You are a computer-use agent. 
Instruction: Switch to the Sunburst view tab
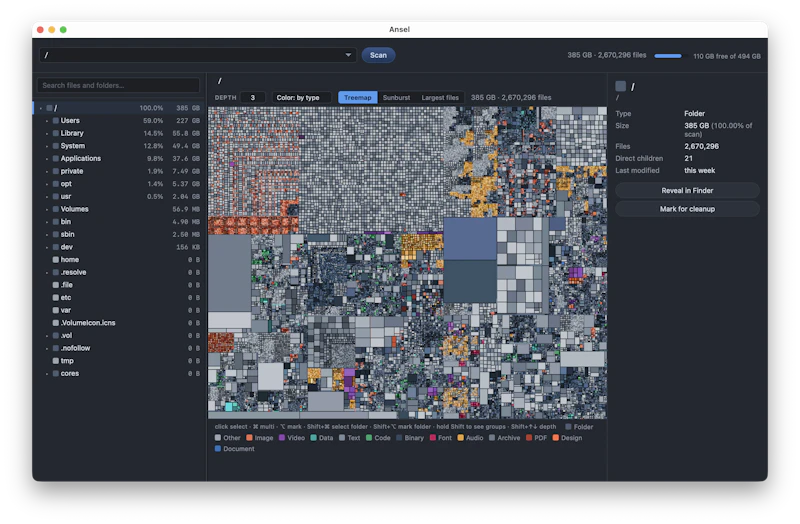point(396,97)
